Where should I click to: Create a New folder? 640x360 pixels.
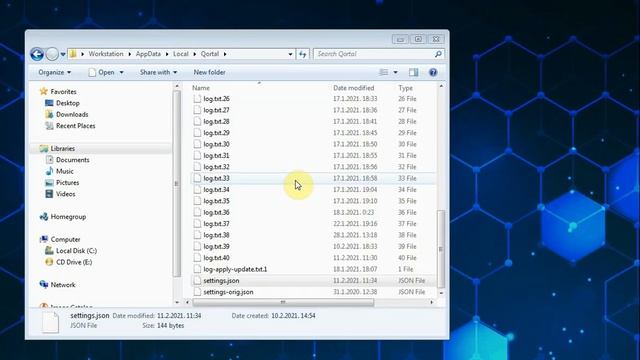pos(209,72)
